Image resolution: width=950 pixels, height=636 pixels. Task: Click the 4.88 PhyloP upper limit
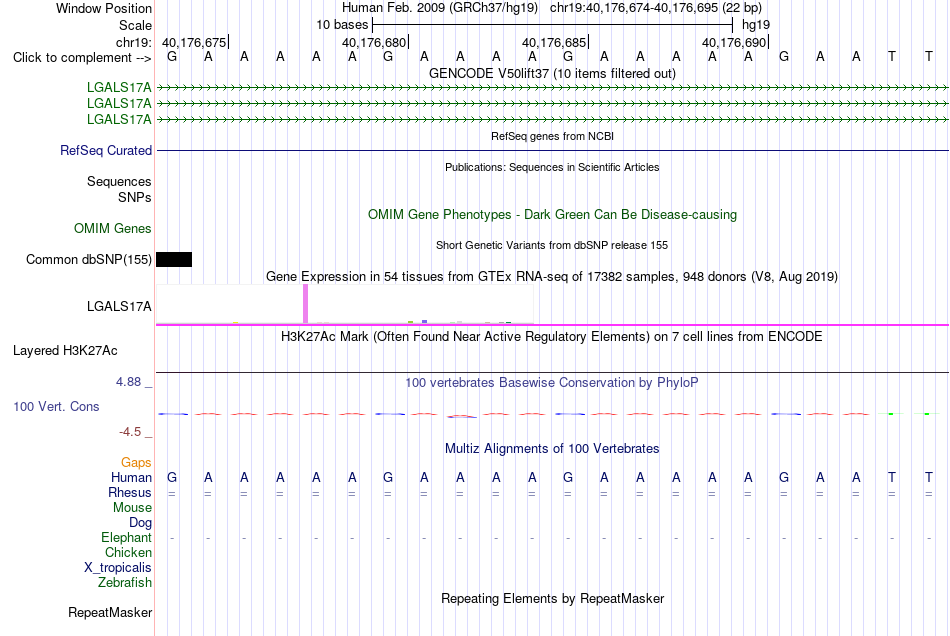(128, 382)
